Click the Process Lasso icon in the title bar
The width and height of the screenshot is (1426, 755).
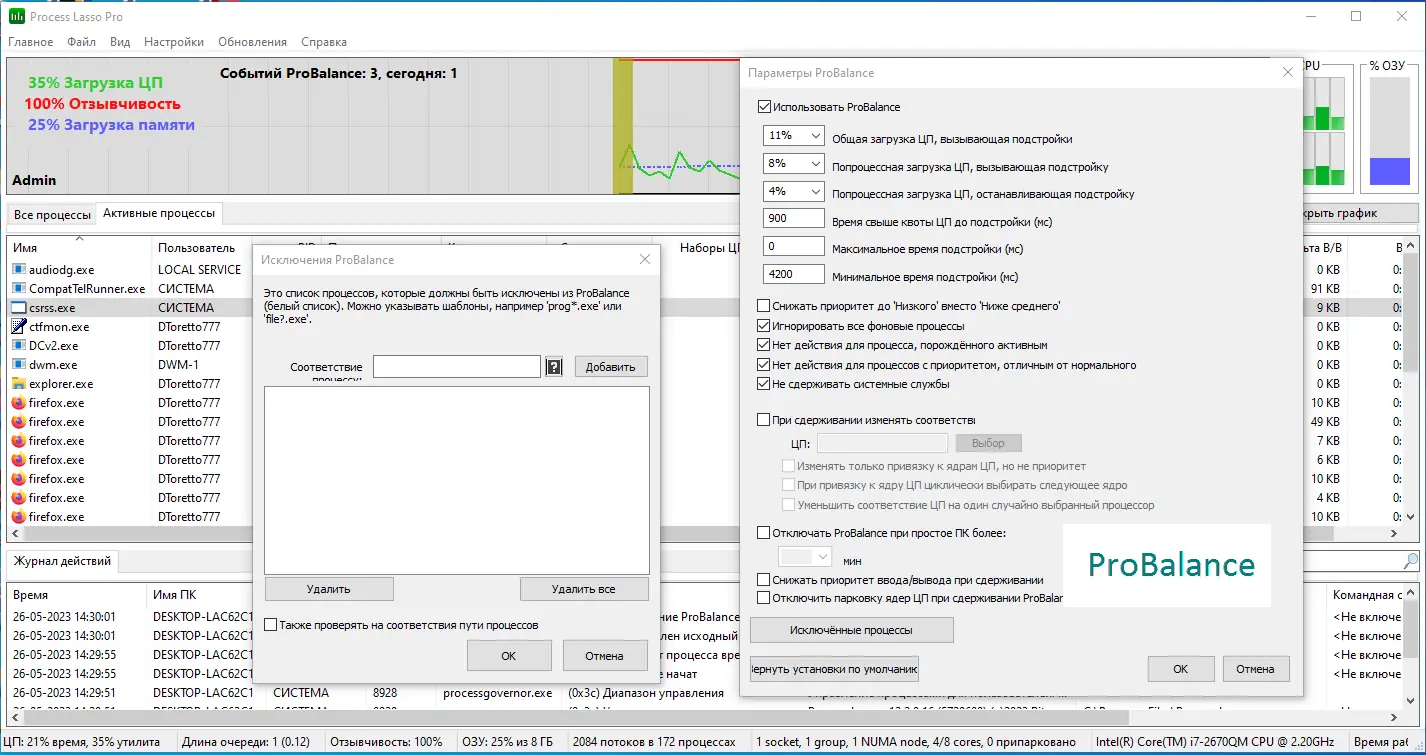[17, 17]
